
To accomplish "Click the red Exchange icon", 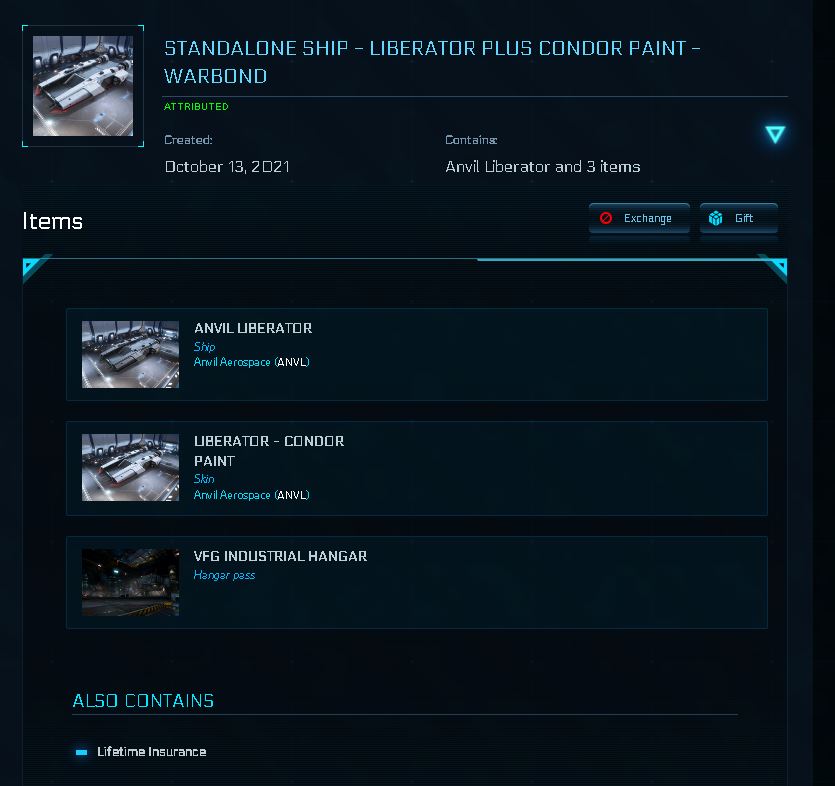I will click(606, 218).
